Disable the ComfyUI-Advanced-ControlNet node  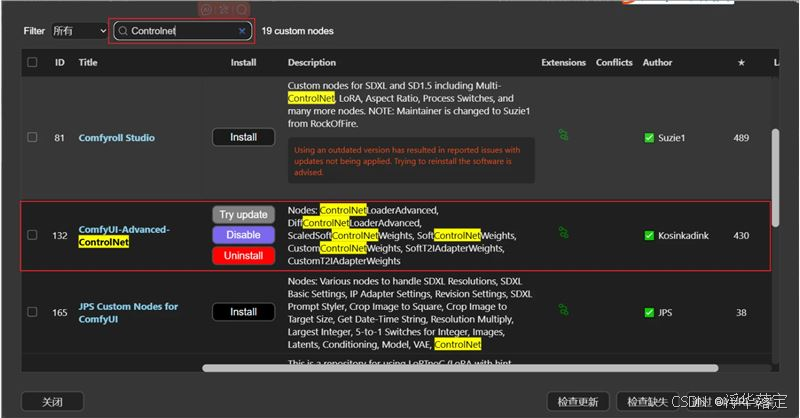pos(243,235)
